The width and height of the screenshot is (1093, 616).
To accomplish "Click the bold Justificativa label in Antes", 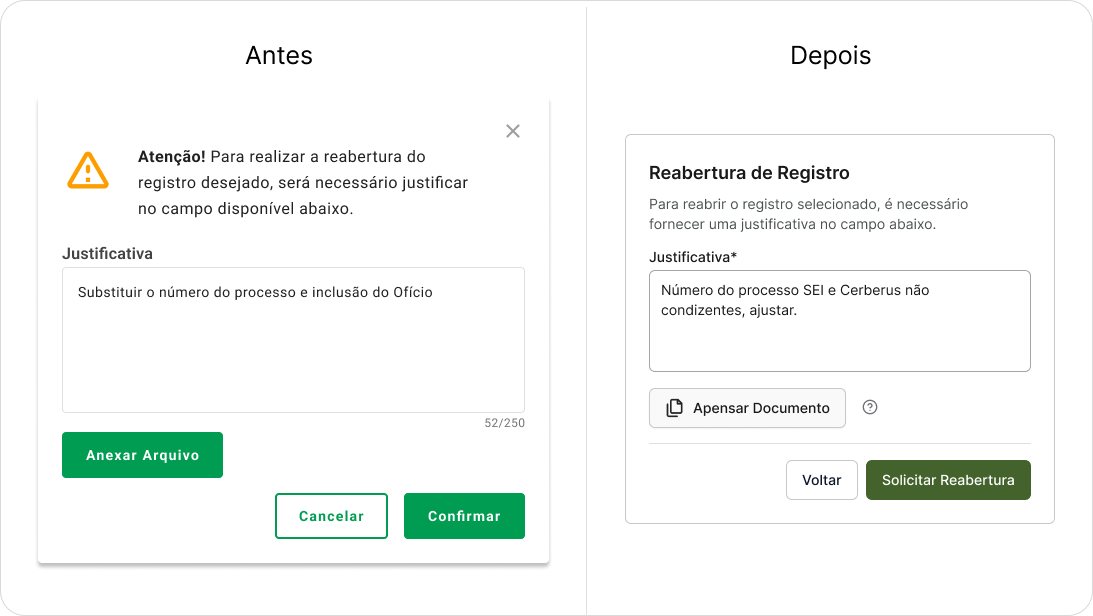I will (x=107, y=253).
